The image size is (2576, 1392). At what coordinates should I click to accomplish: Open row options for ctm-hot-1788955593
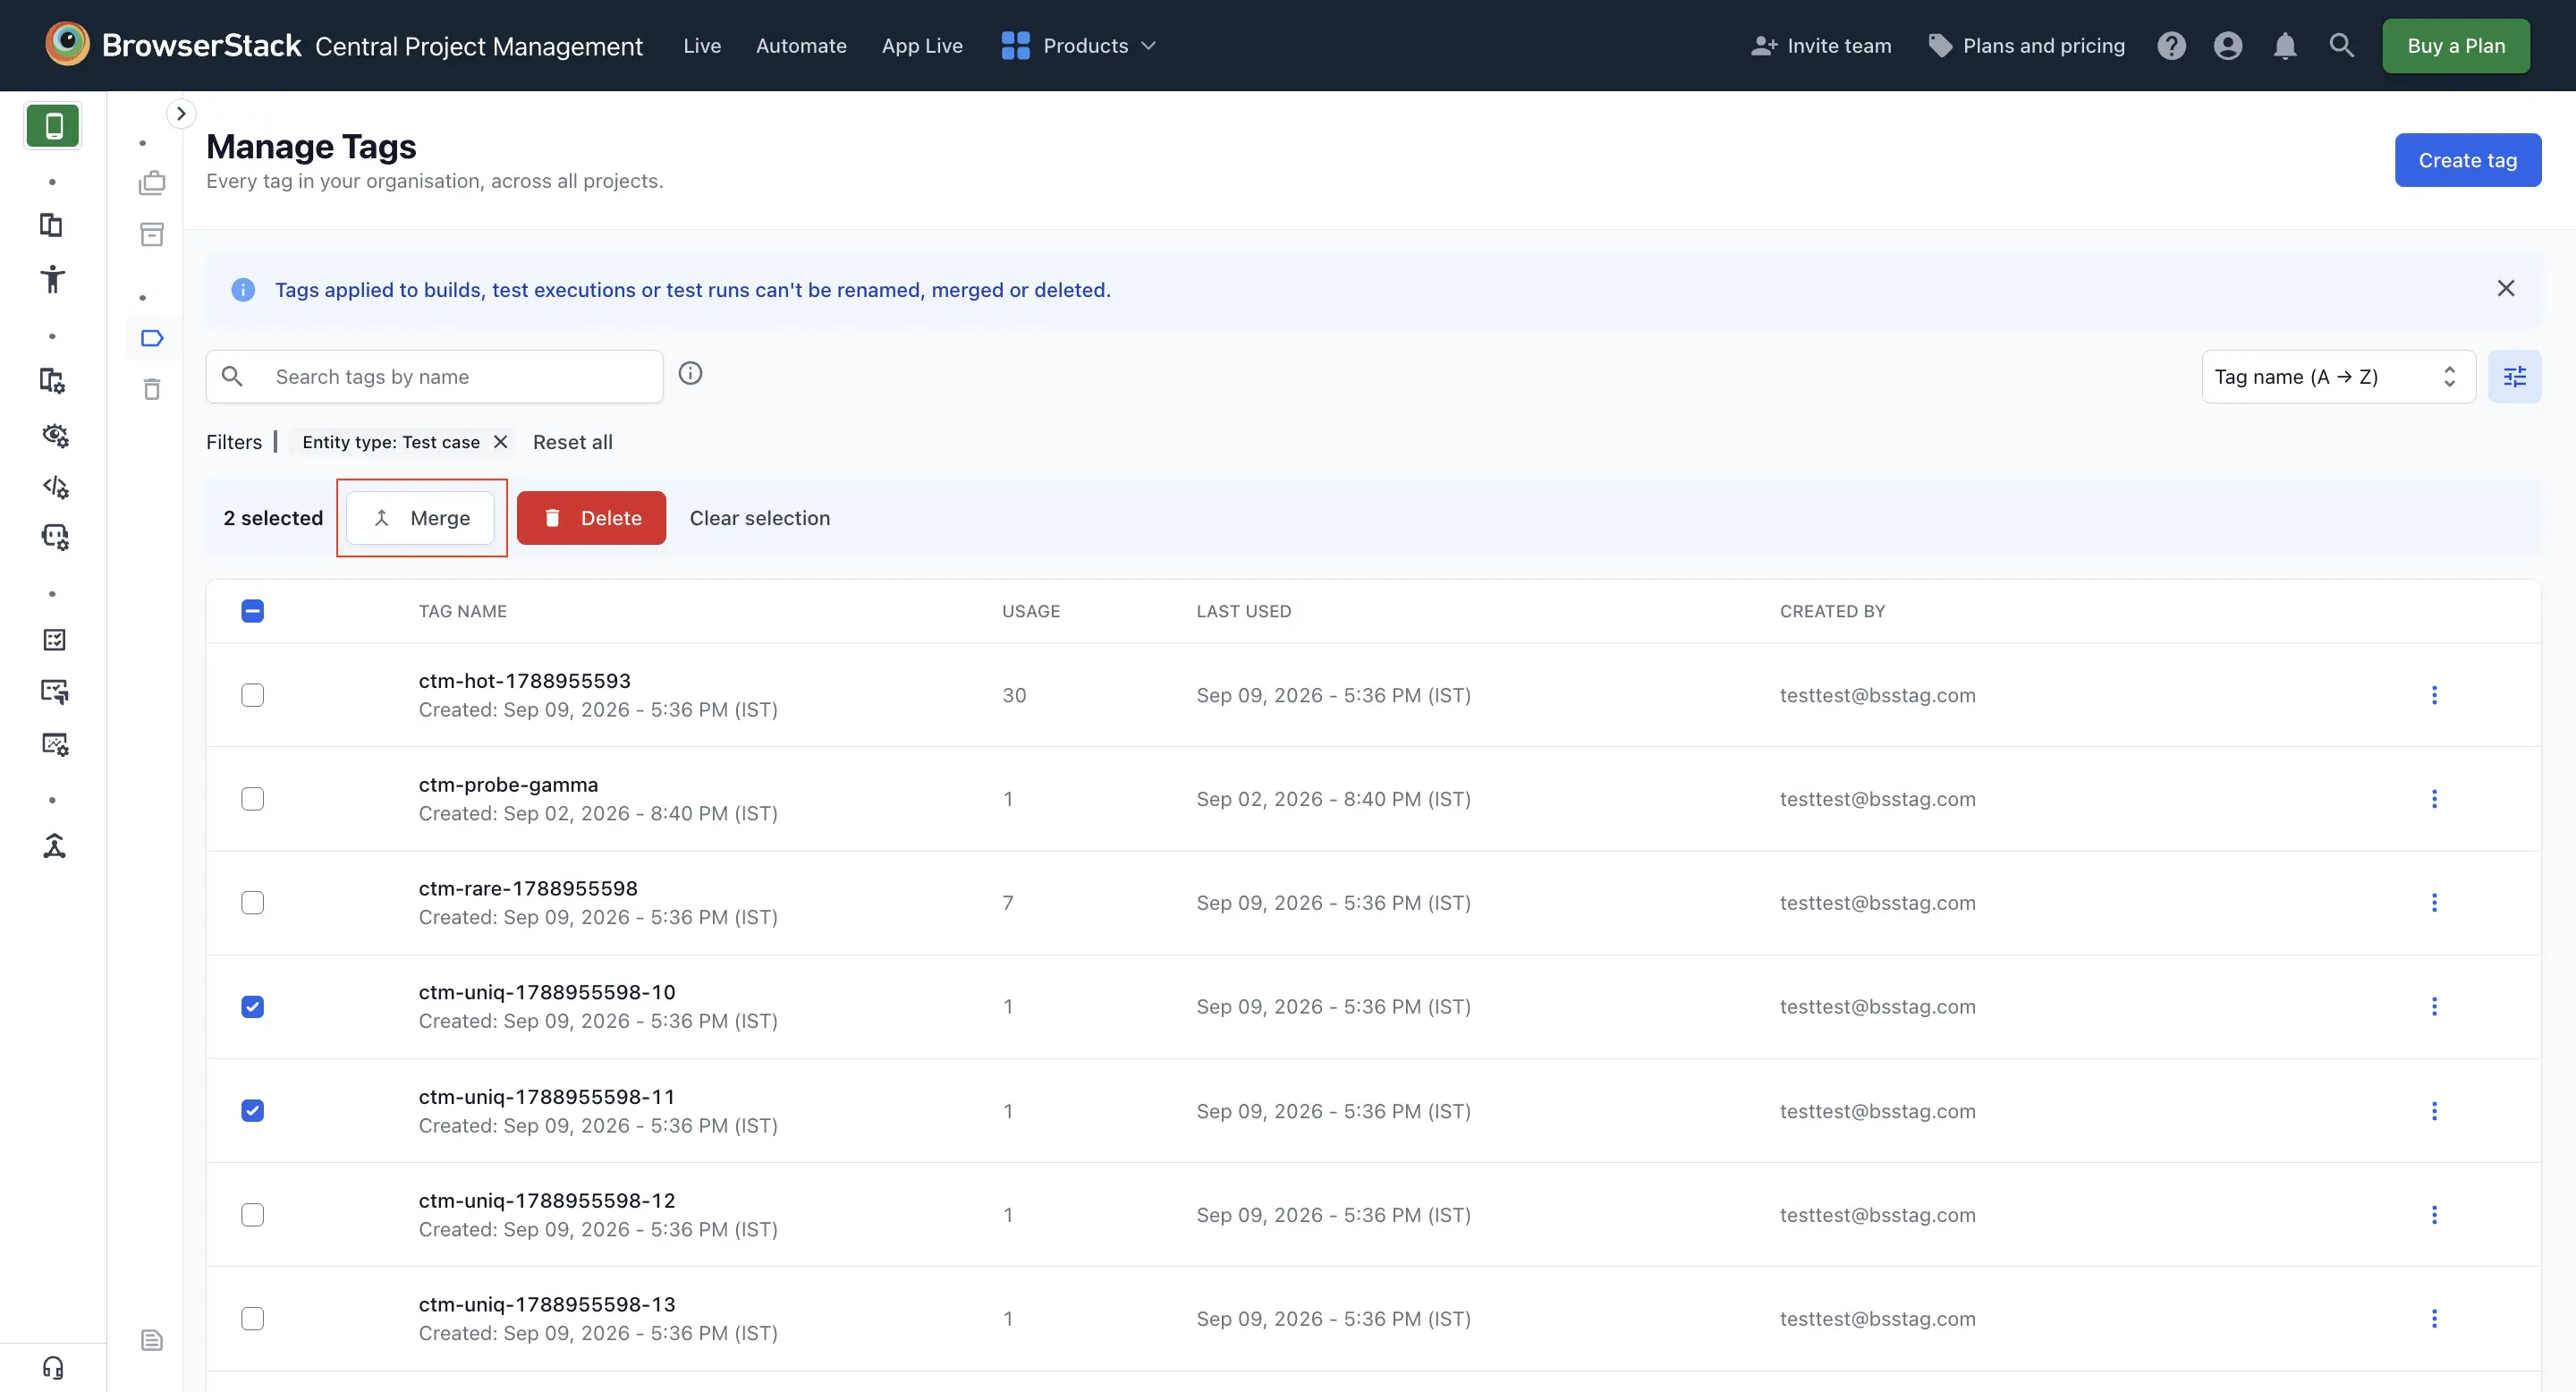coord(2434,695)
